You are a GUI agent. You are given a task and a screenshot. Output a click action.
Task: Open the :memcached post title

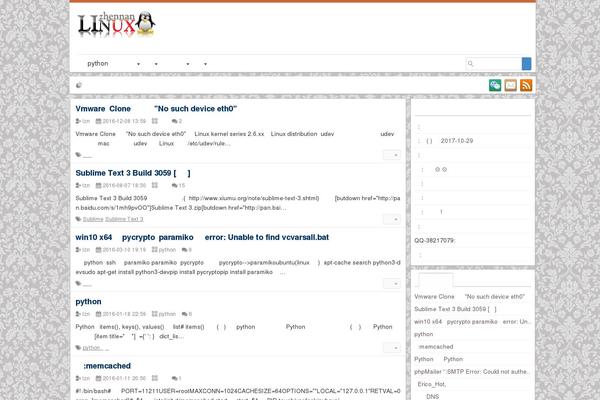tap(107, 366)
